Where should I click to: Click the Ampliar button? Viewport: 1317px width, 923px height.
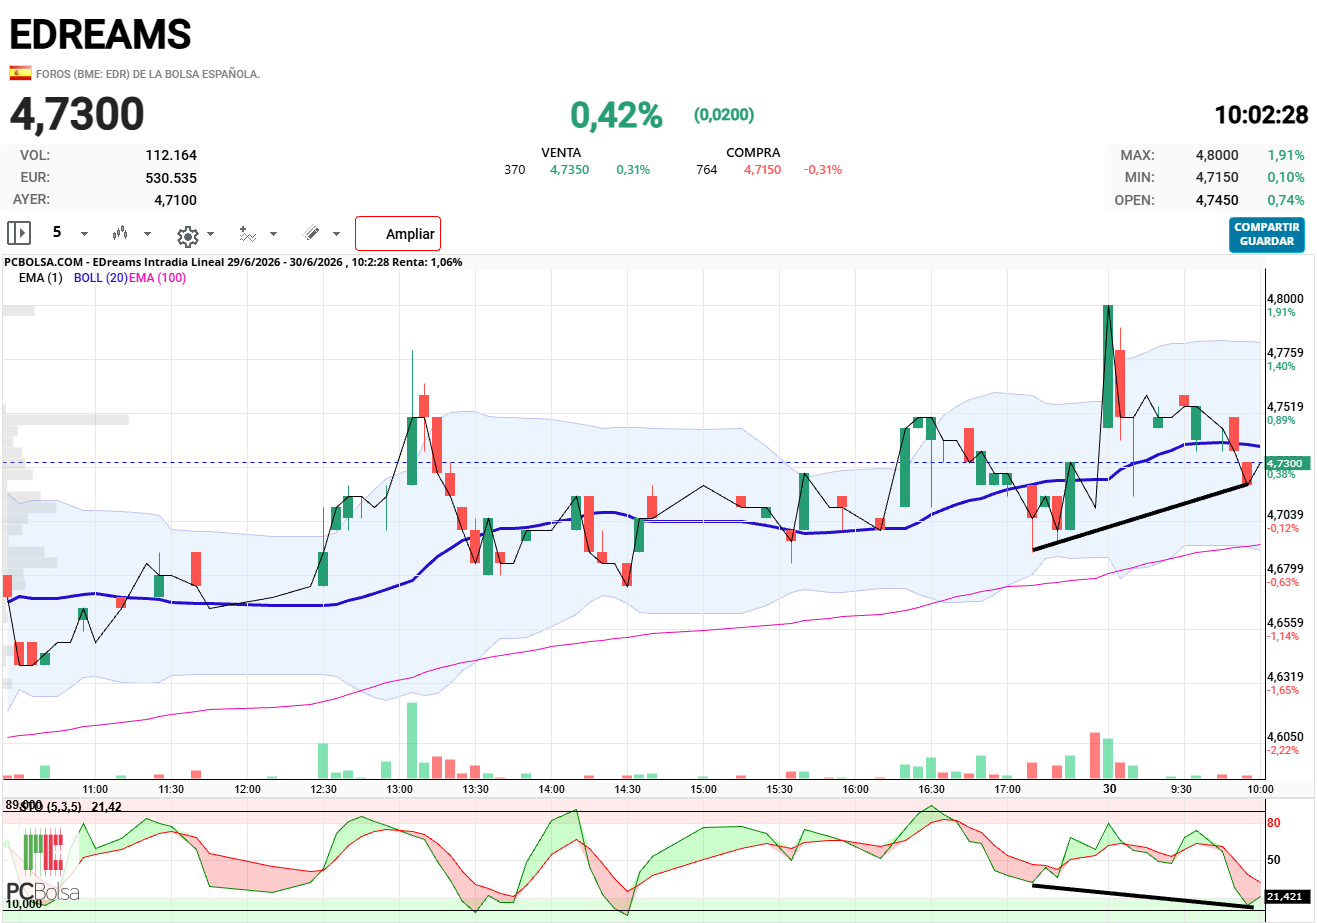pos(398,234)
